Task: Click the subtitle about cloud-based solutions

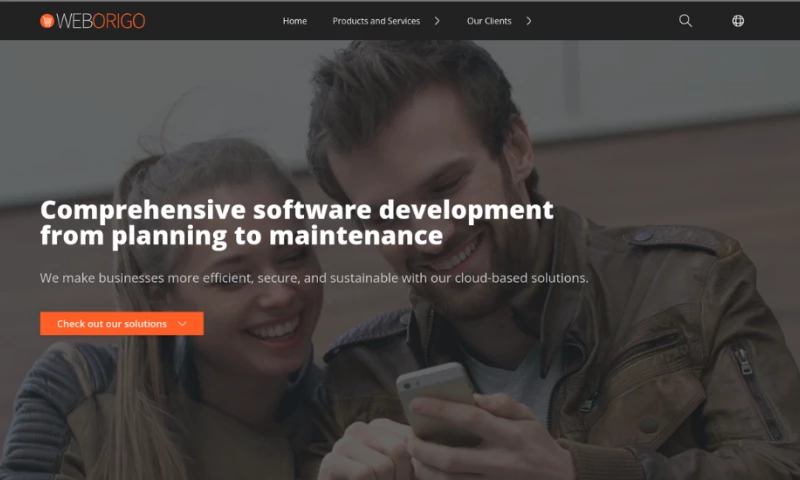Action: 314,278
